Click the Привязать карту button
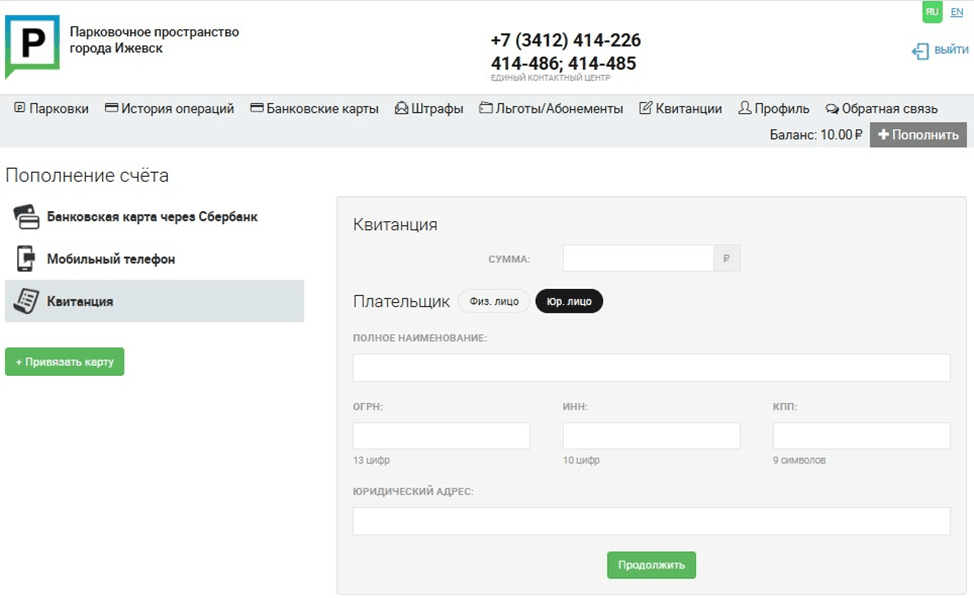This screenshot has height=598, width=974. (x=65, y=362)
